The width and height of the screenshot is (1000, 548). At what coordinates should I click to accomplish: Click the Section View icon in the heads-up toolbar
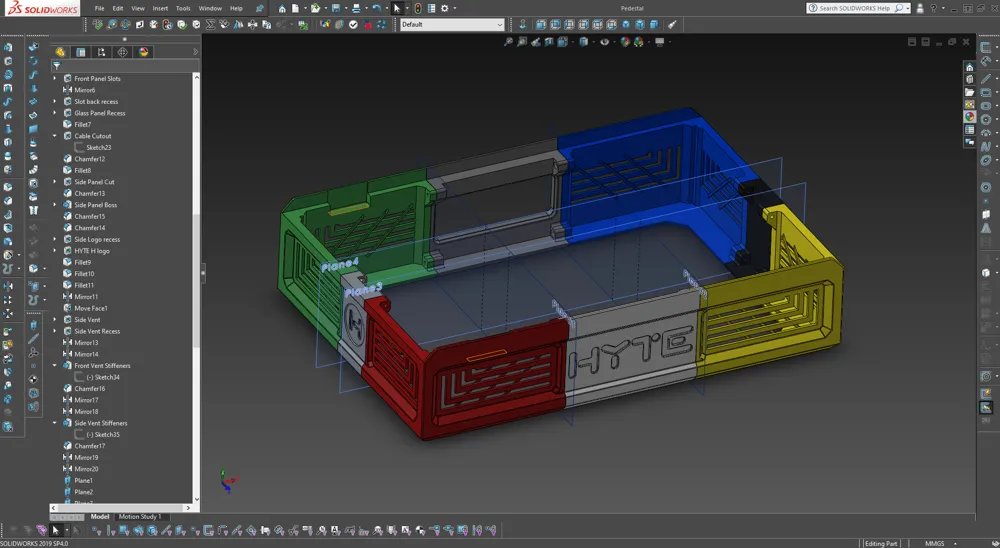549,42
